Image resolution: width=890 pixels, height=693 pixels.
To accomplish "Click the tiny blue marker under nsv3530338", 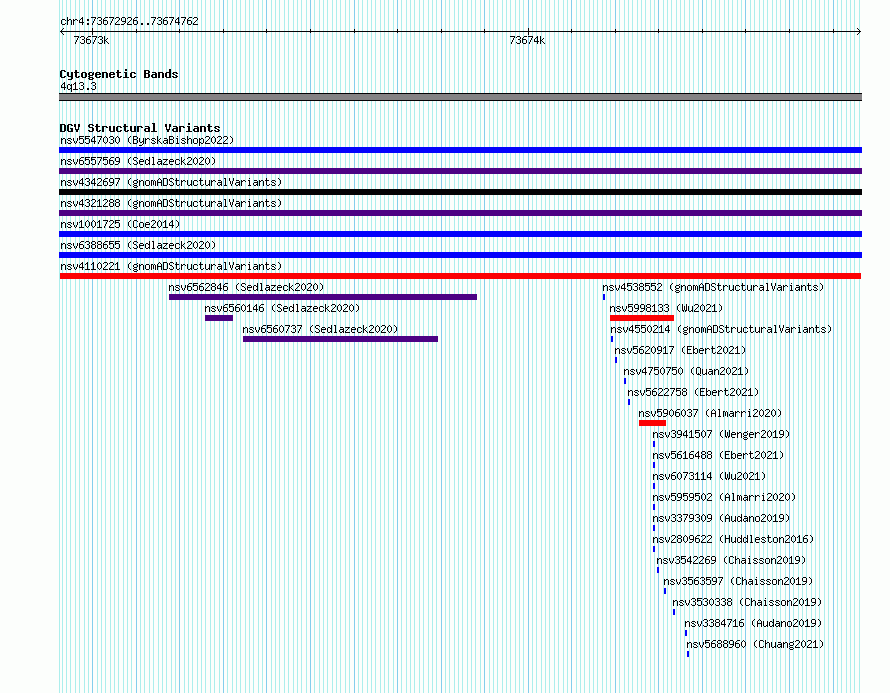I will pyautogui.click(x=674, y=612).
